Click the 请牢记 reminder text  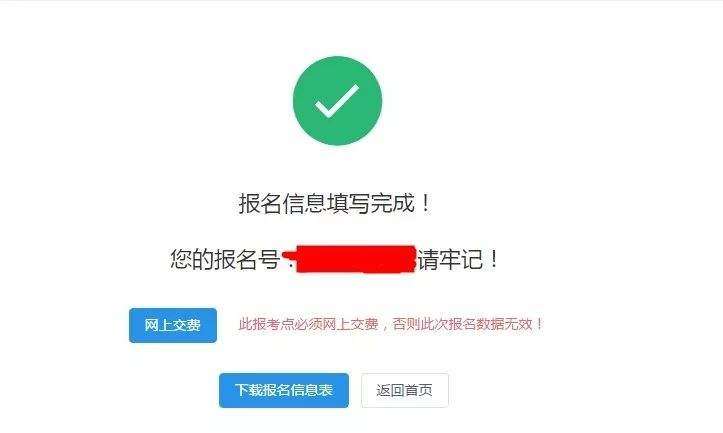[x=450, y=259]
